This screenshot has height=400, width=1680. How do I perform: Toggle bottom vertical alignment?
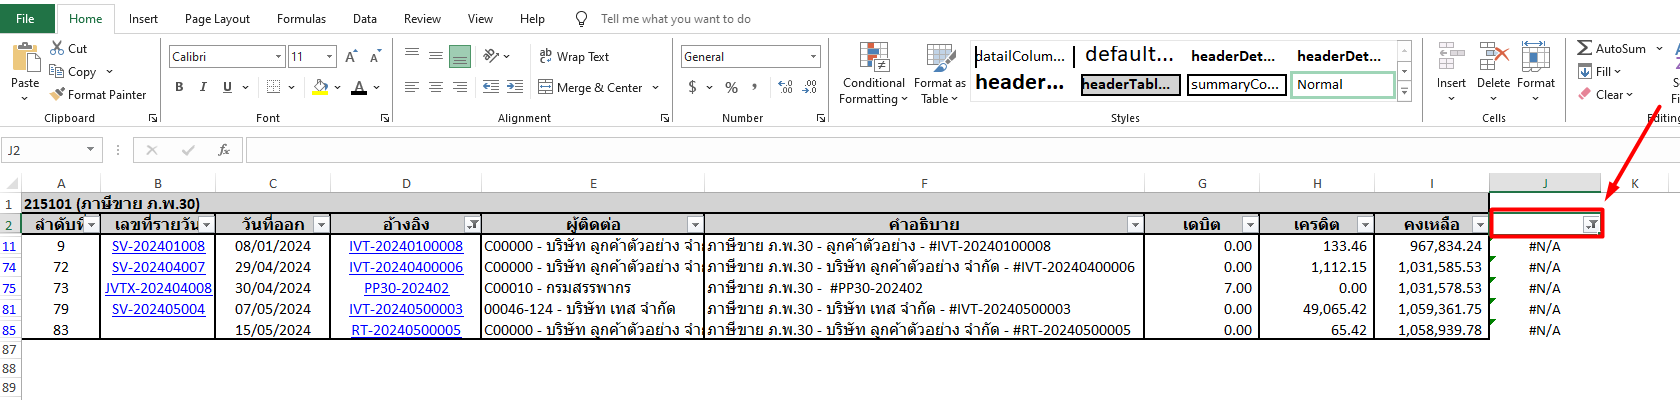[460, 56]
